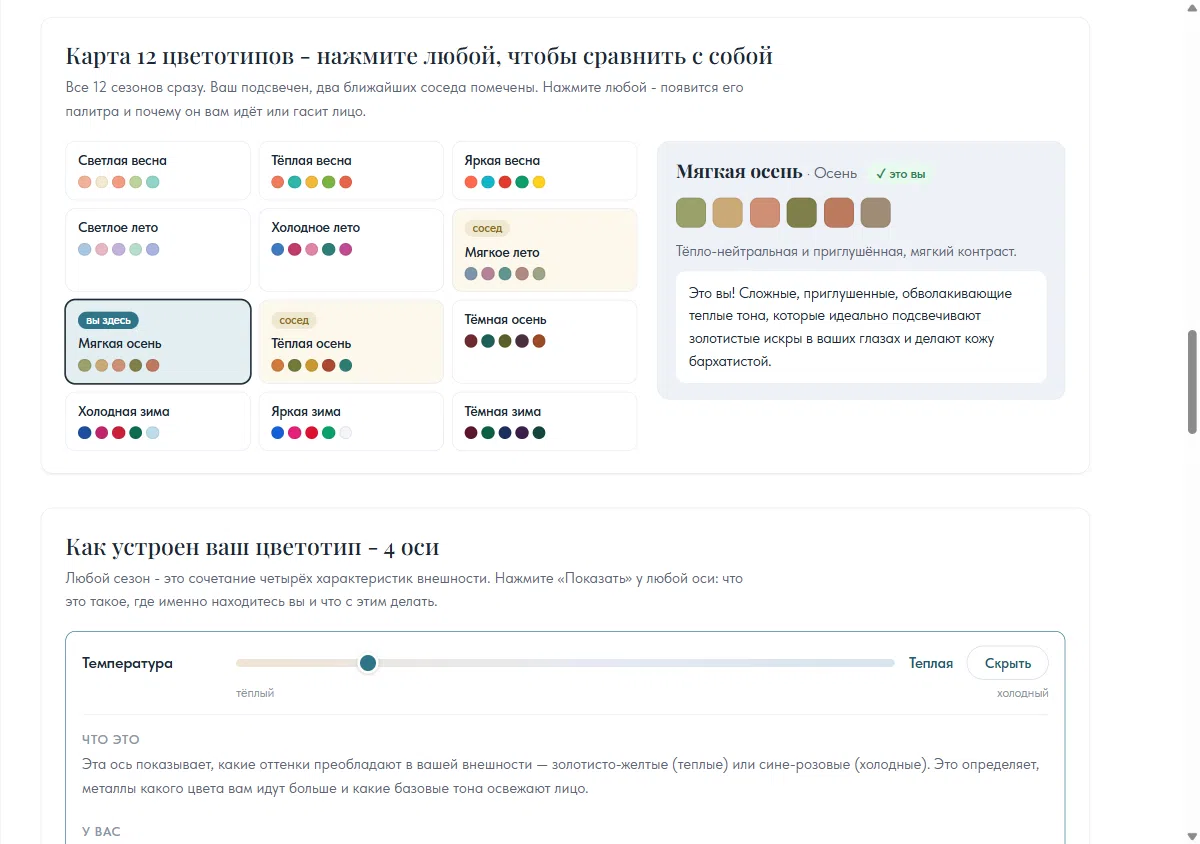
Task: Select the Тёмная зима season card
Action: pyautogui.click(x=544, y=421)
